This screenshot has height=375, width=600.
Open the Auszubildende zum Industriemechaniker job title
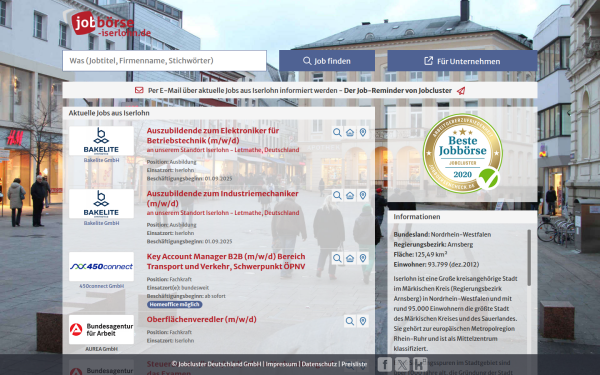(222, 198)
